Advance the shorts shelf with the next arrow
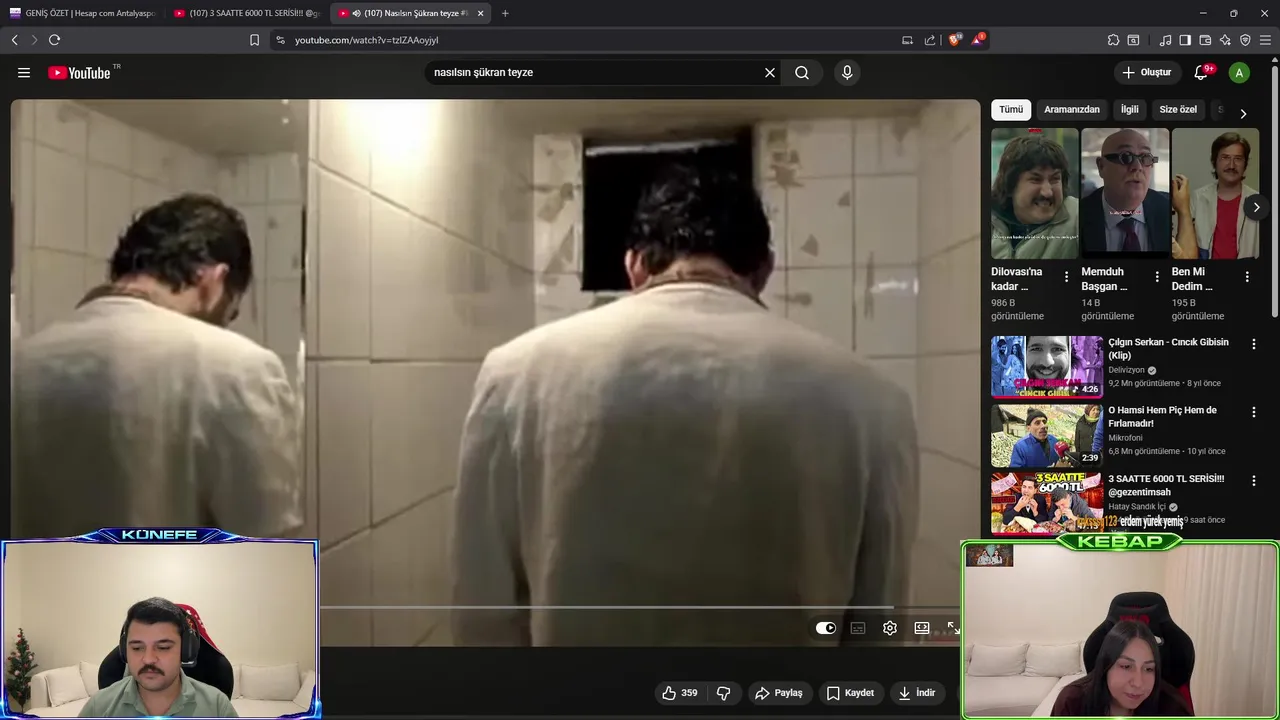 tap(1256, 208)
